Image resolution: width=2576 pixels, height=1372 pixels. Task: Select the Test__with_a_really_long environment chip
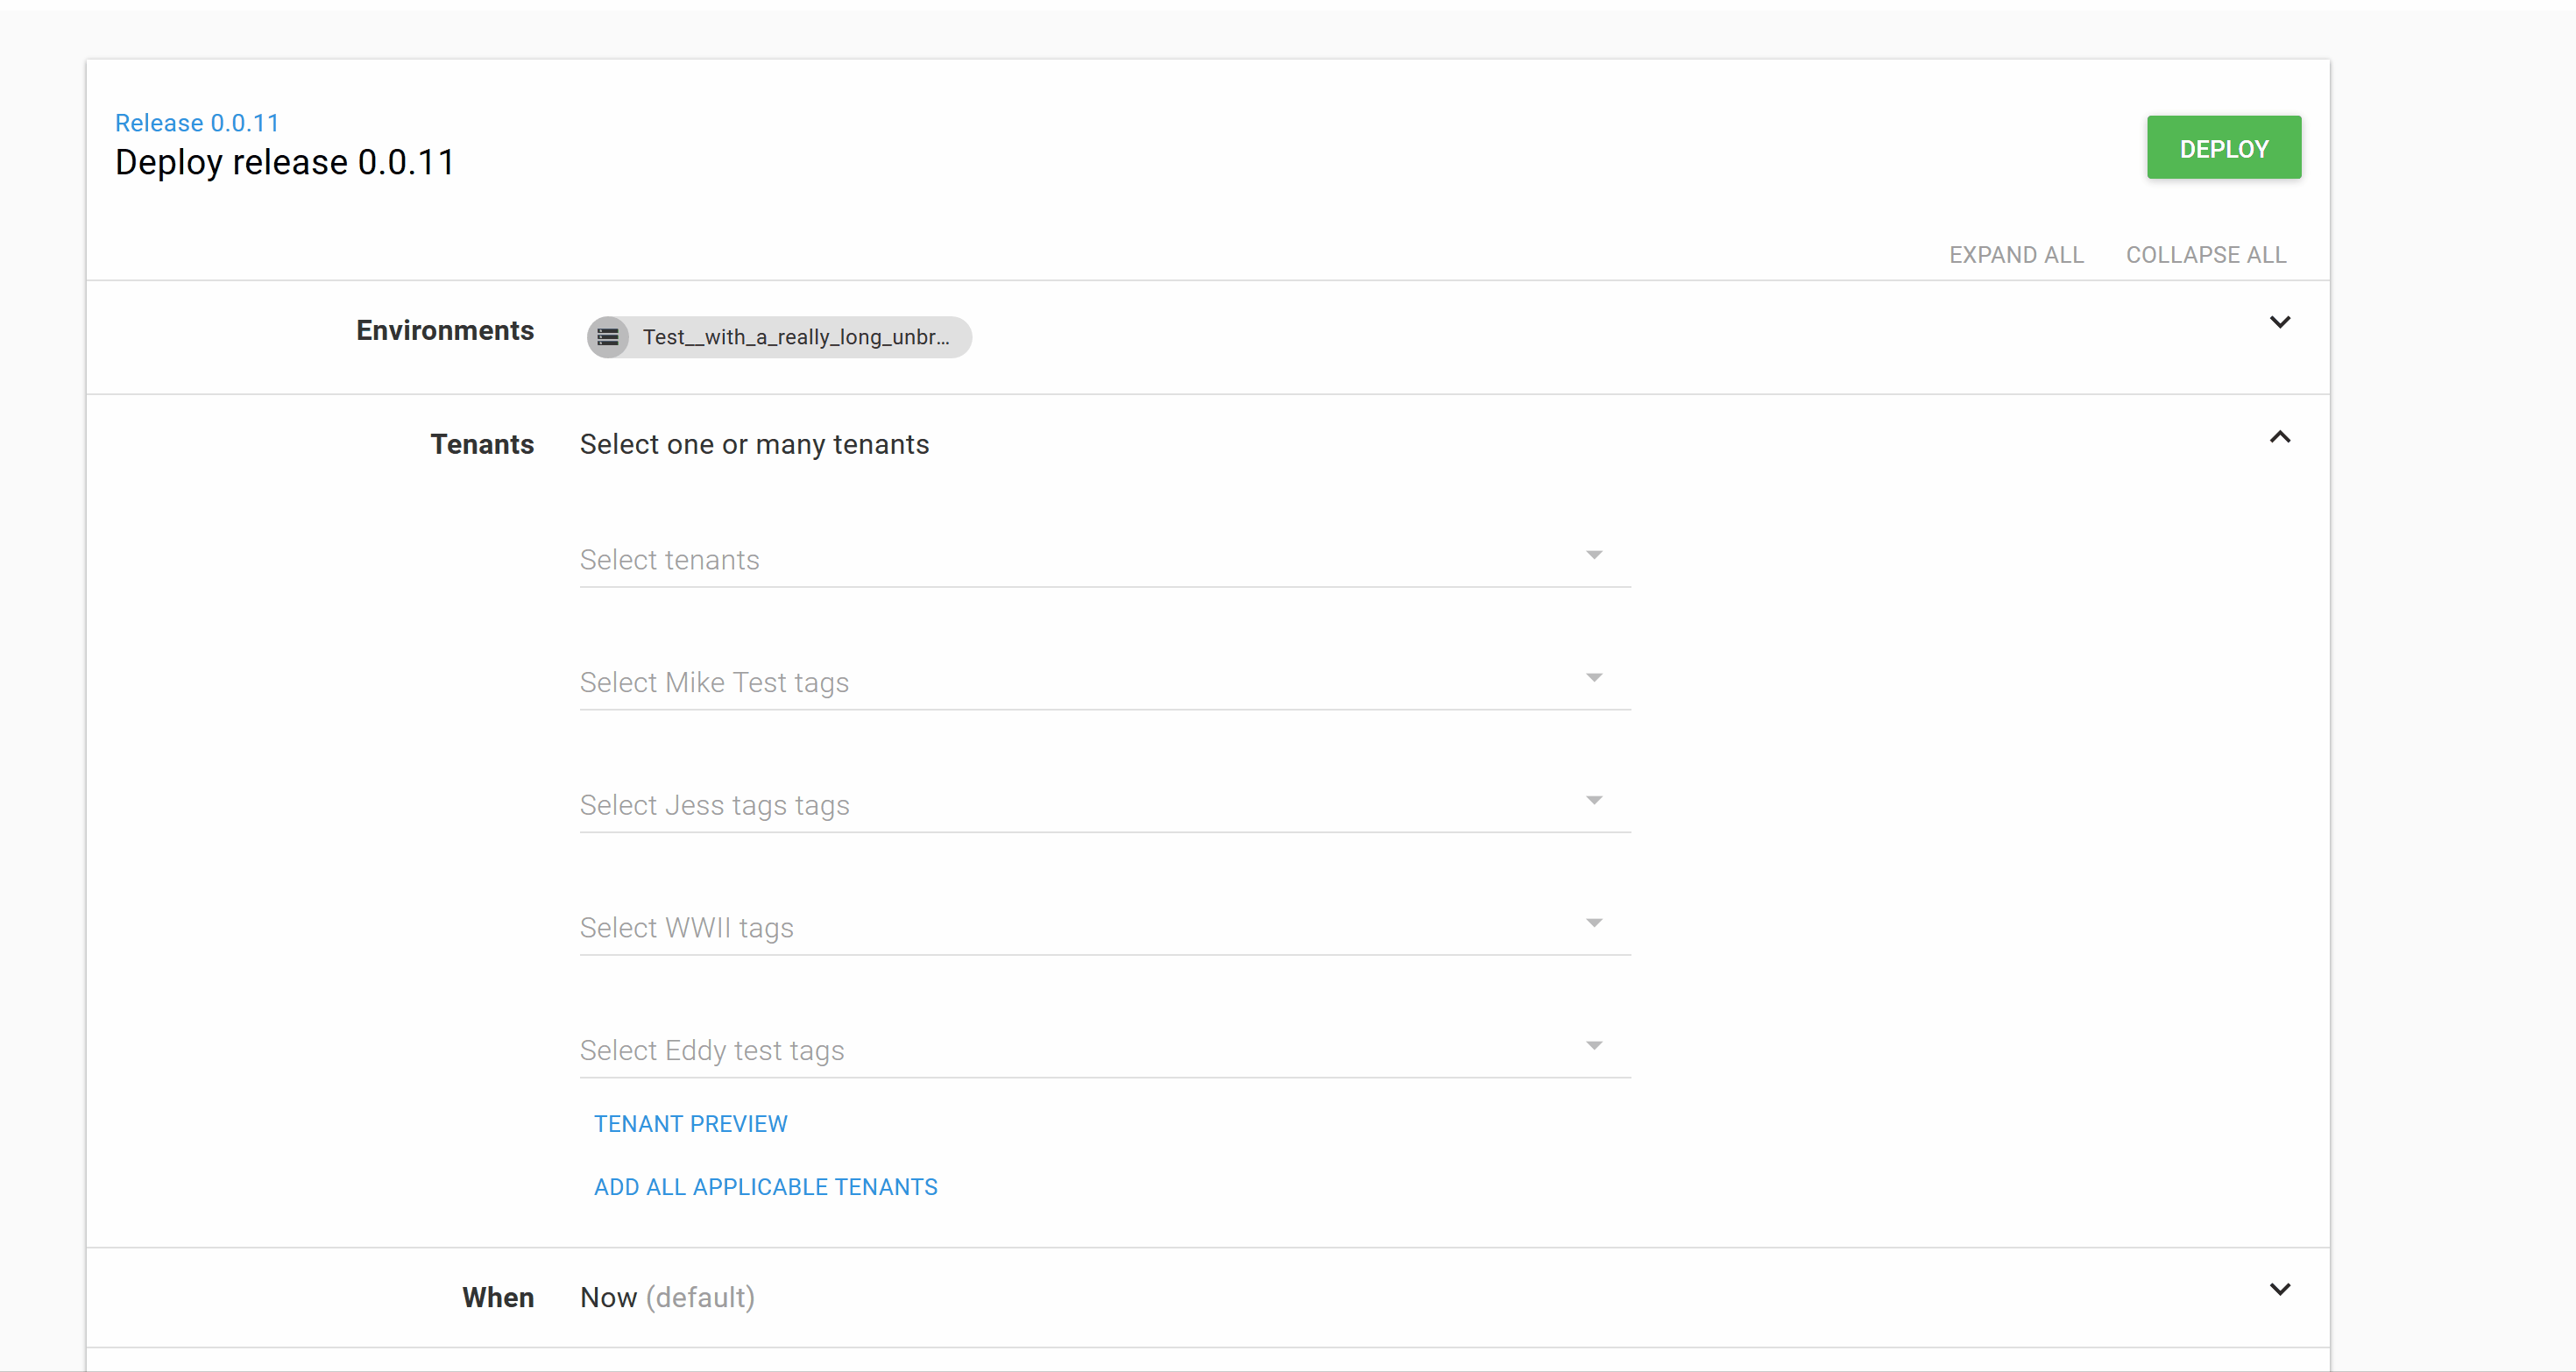click(x=790, y=337)
